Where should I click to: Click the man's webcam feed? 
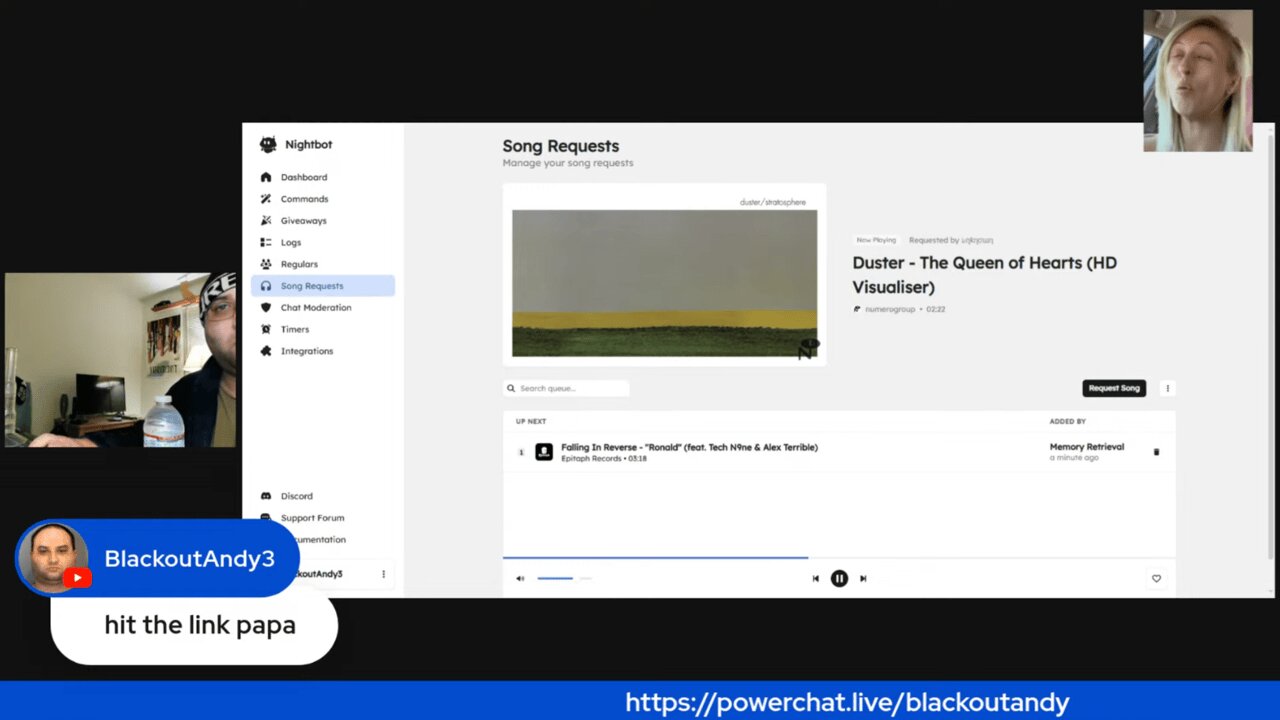[x=121, y=359]
